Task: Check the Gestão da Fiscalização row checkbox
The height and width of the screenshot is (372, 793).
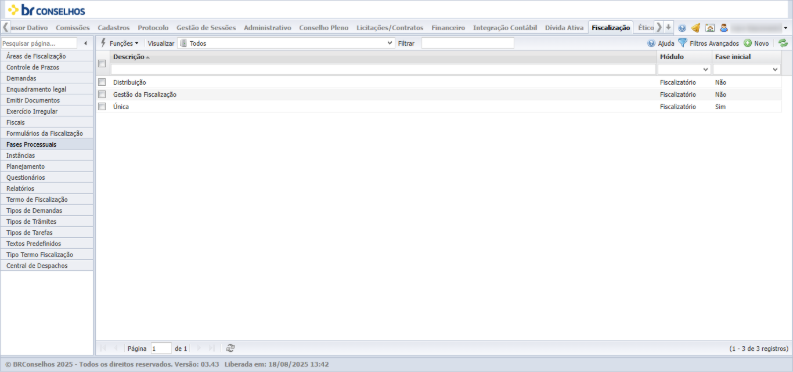Action: coord(102,94)
